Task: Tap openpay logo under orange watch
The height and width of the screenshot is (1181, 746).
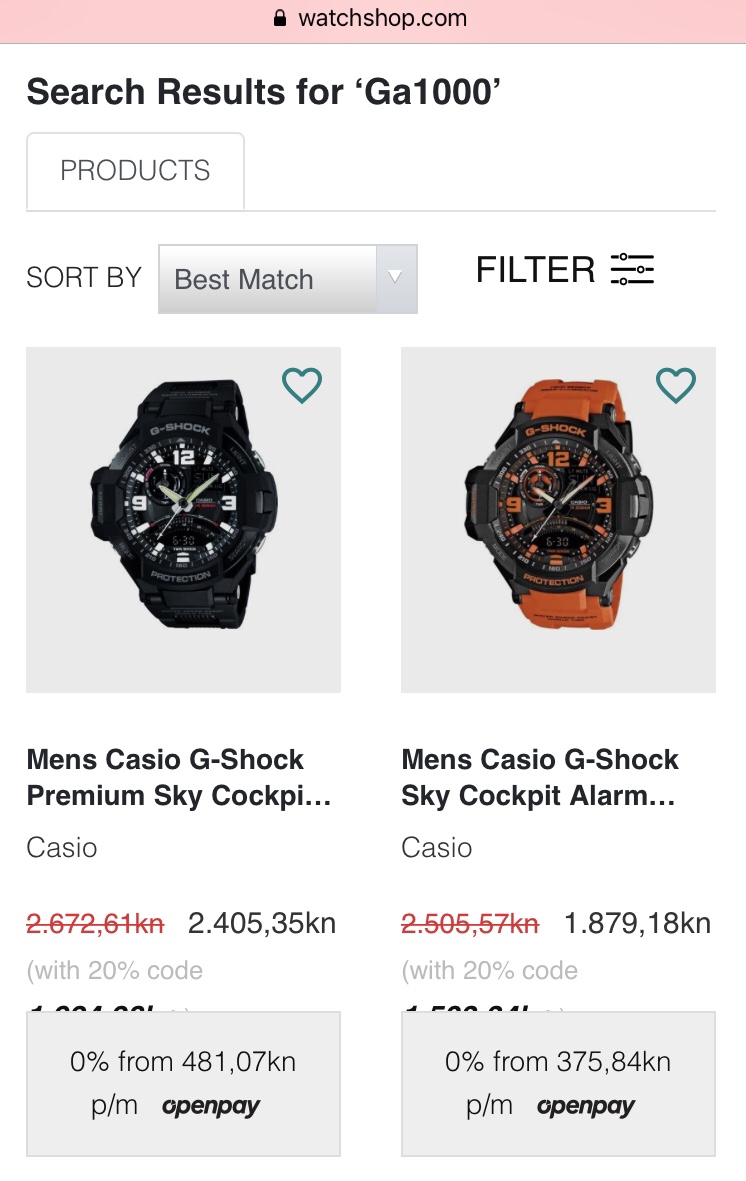Action: point(586,1106)
